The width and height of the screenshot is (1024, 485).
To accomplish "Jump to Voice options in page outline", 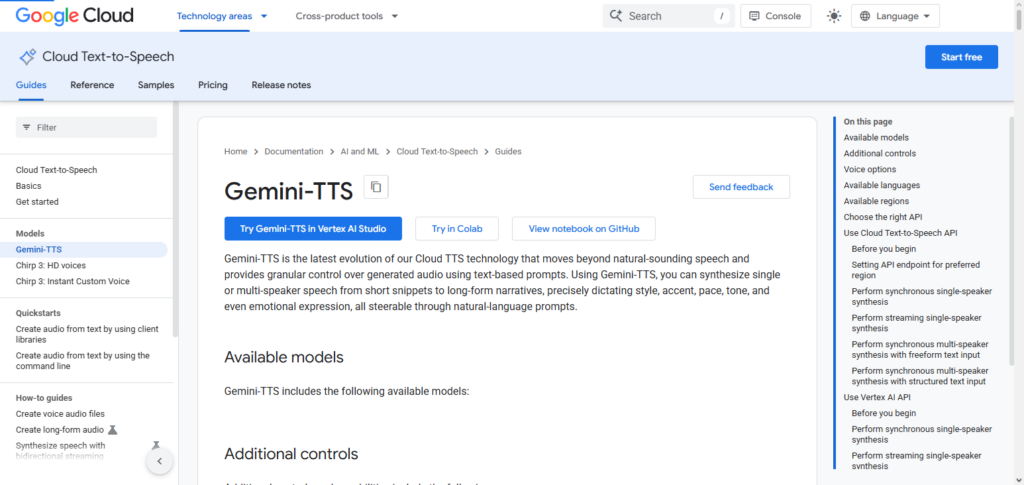I will [870, 169].
